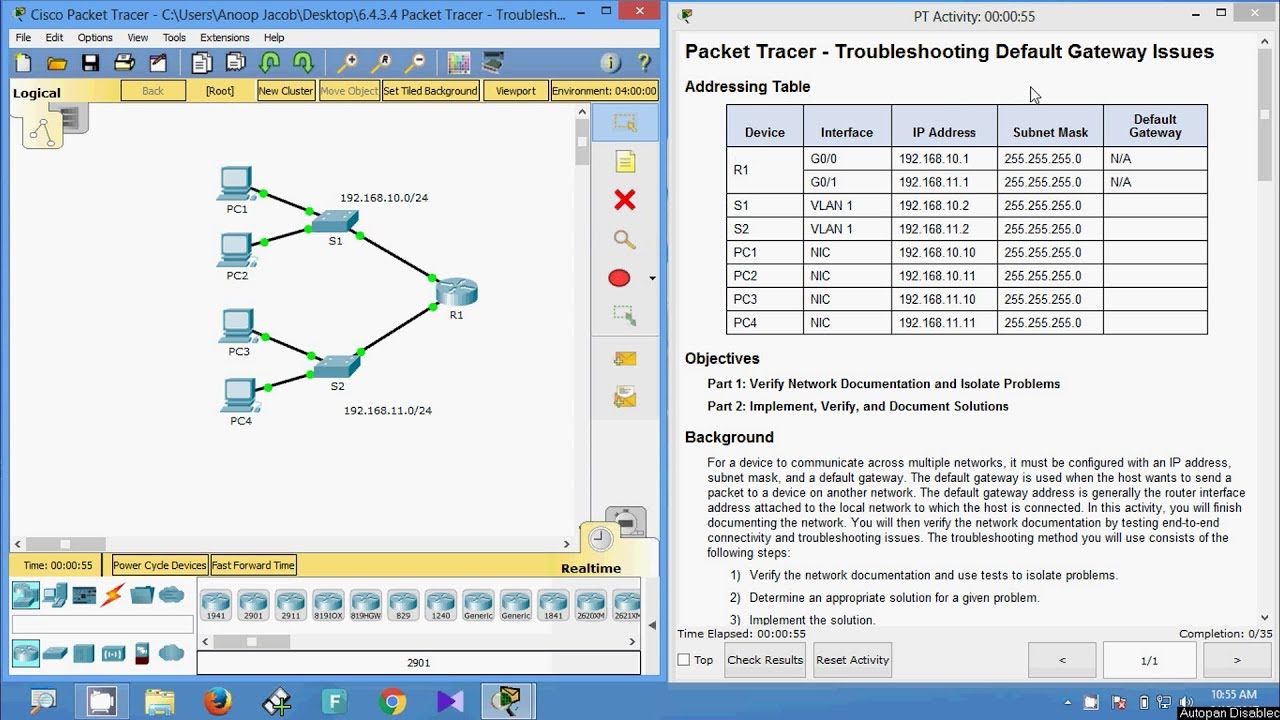This screenshot has width=1280, height=720.
Task: Click the New Cluster button
Action: tap(286, 91)
